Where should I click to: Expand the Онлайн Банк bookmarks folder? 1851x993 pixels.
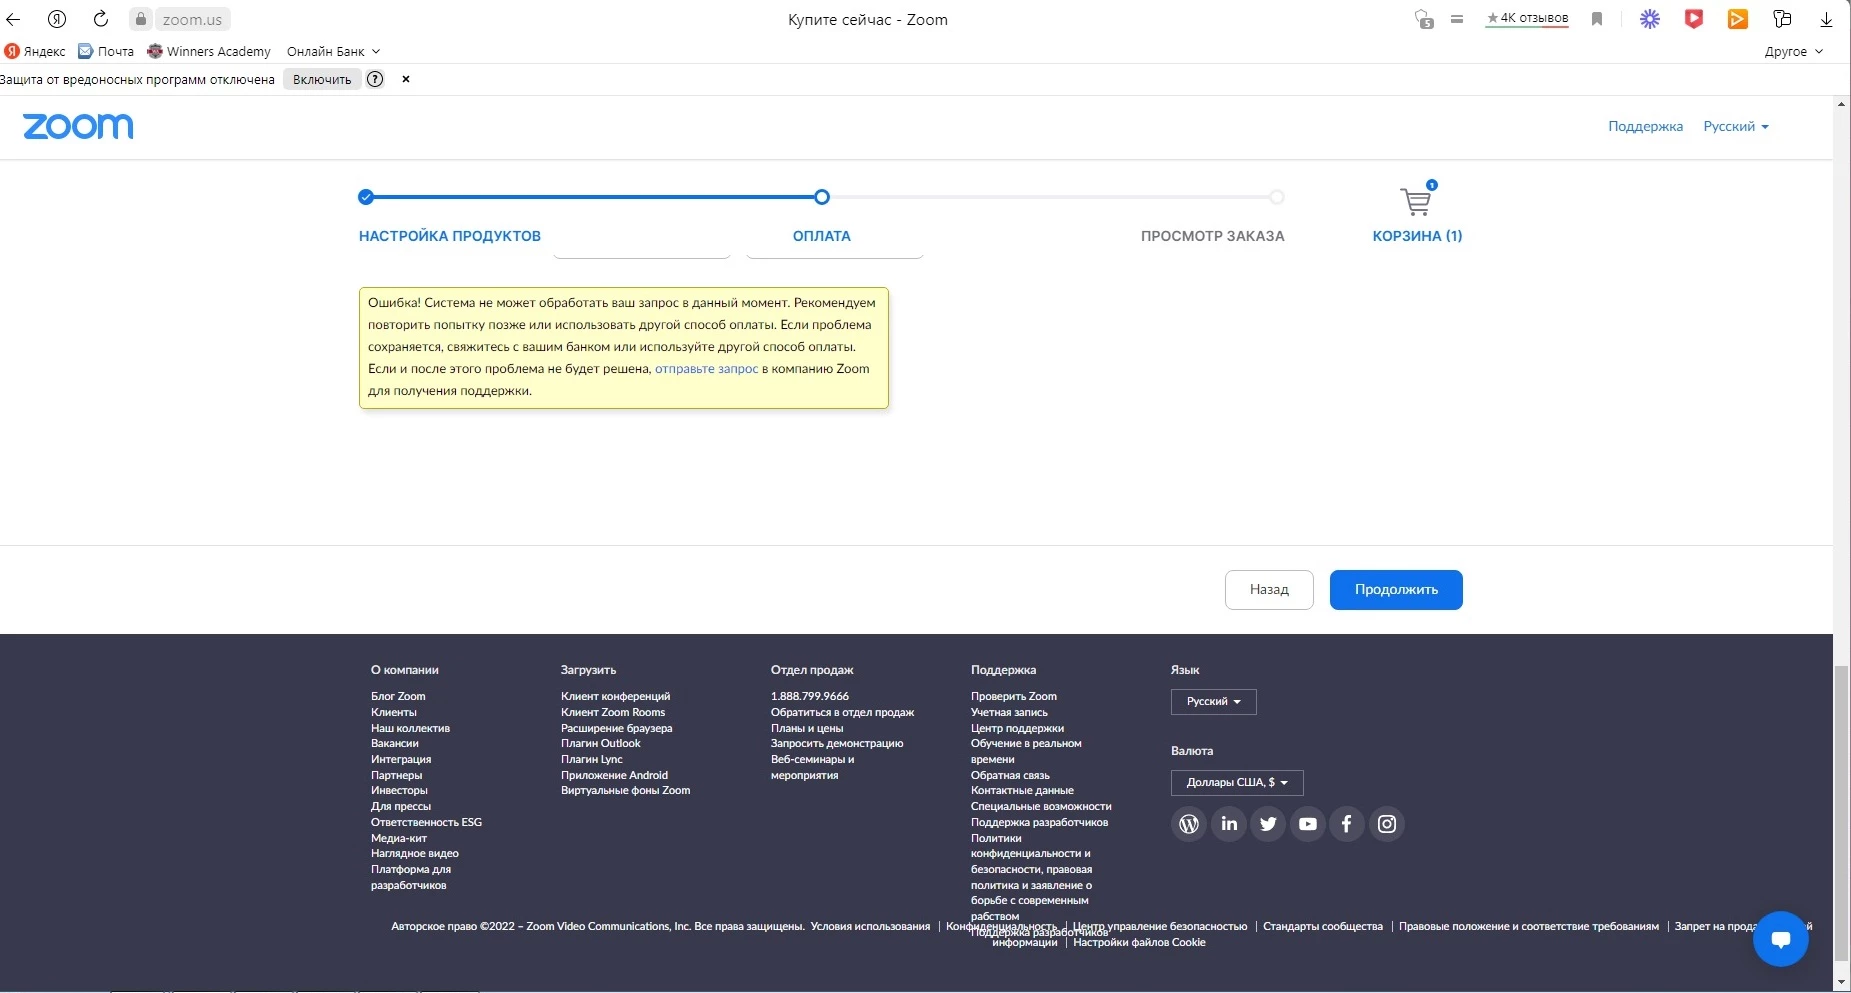pyautogui.click(x=333, y=51)
